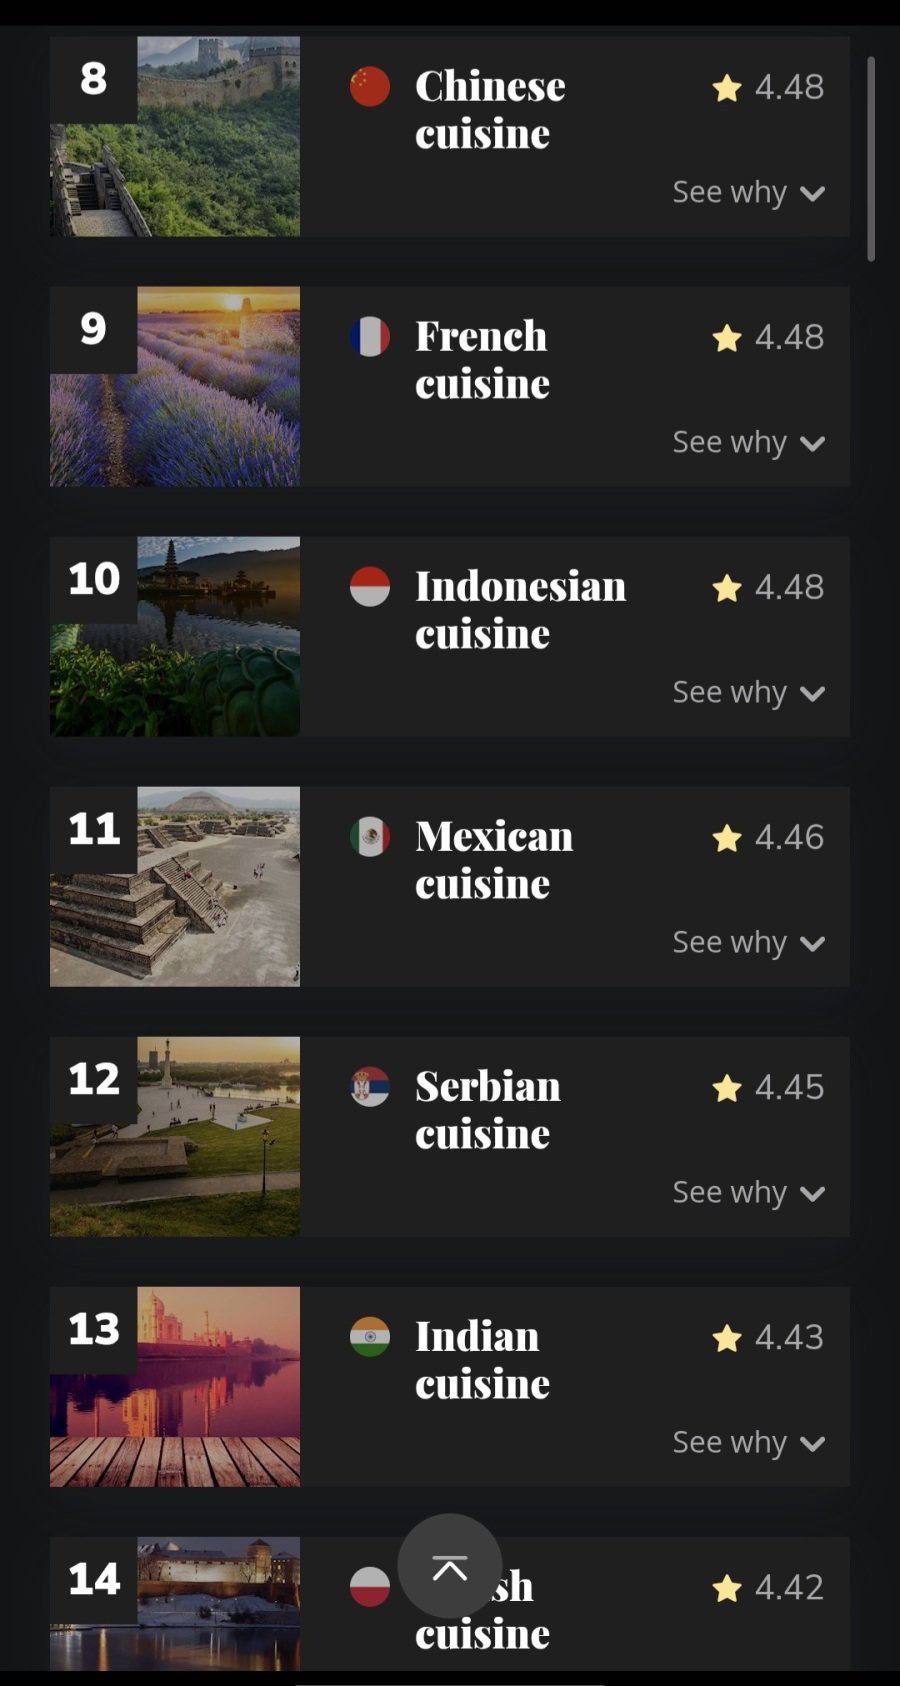Click the Serbia flag icon
This screenshot has width=900, height=1686.
[370, 1087]
